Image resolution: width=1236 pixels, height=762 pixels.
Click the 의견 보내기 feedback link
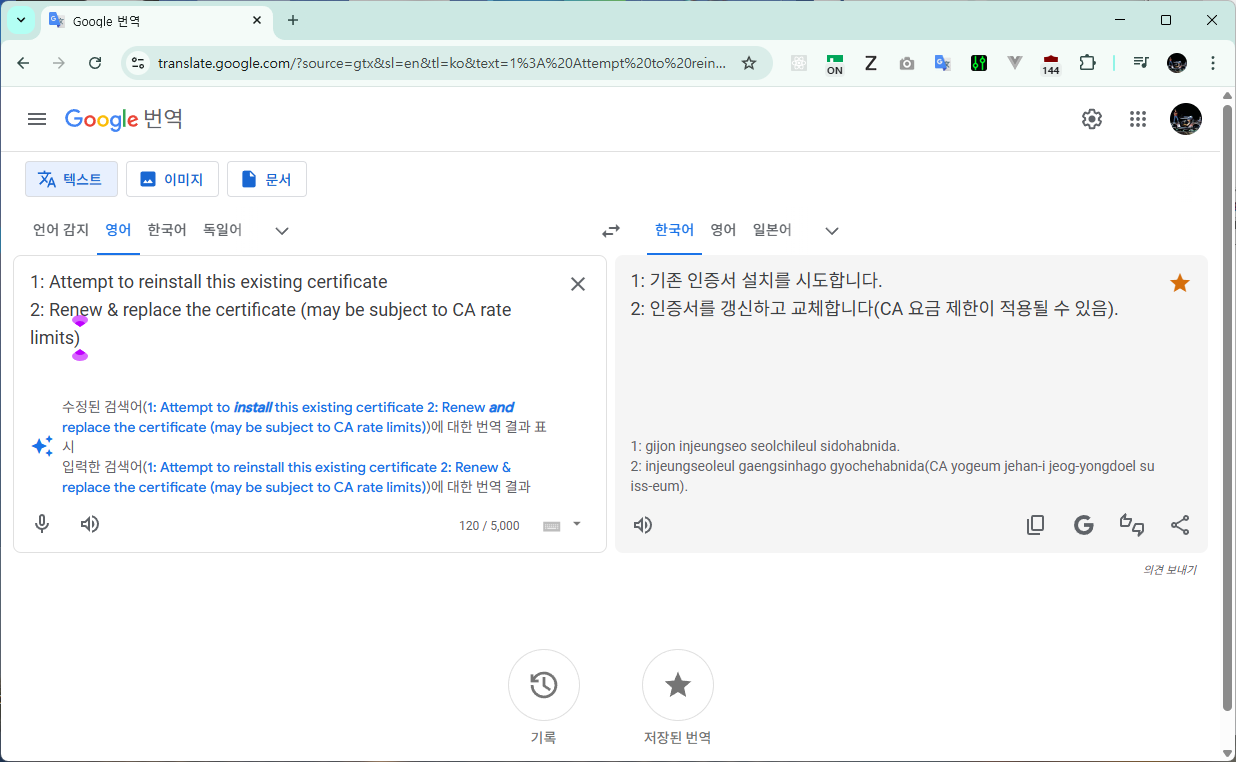(x=1169, y=570)
